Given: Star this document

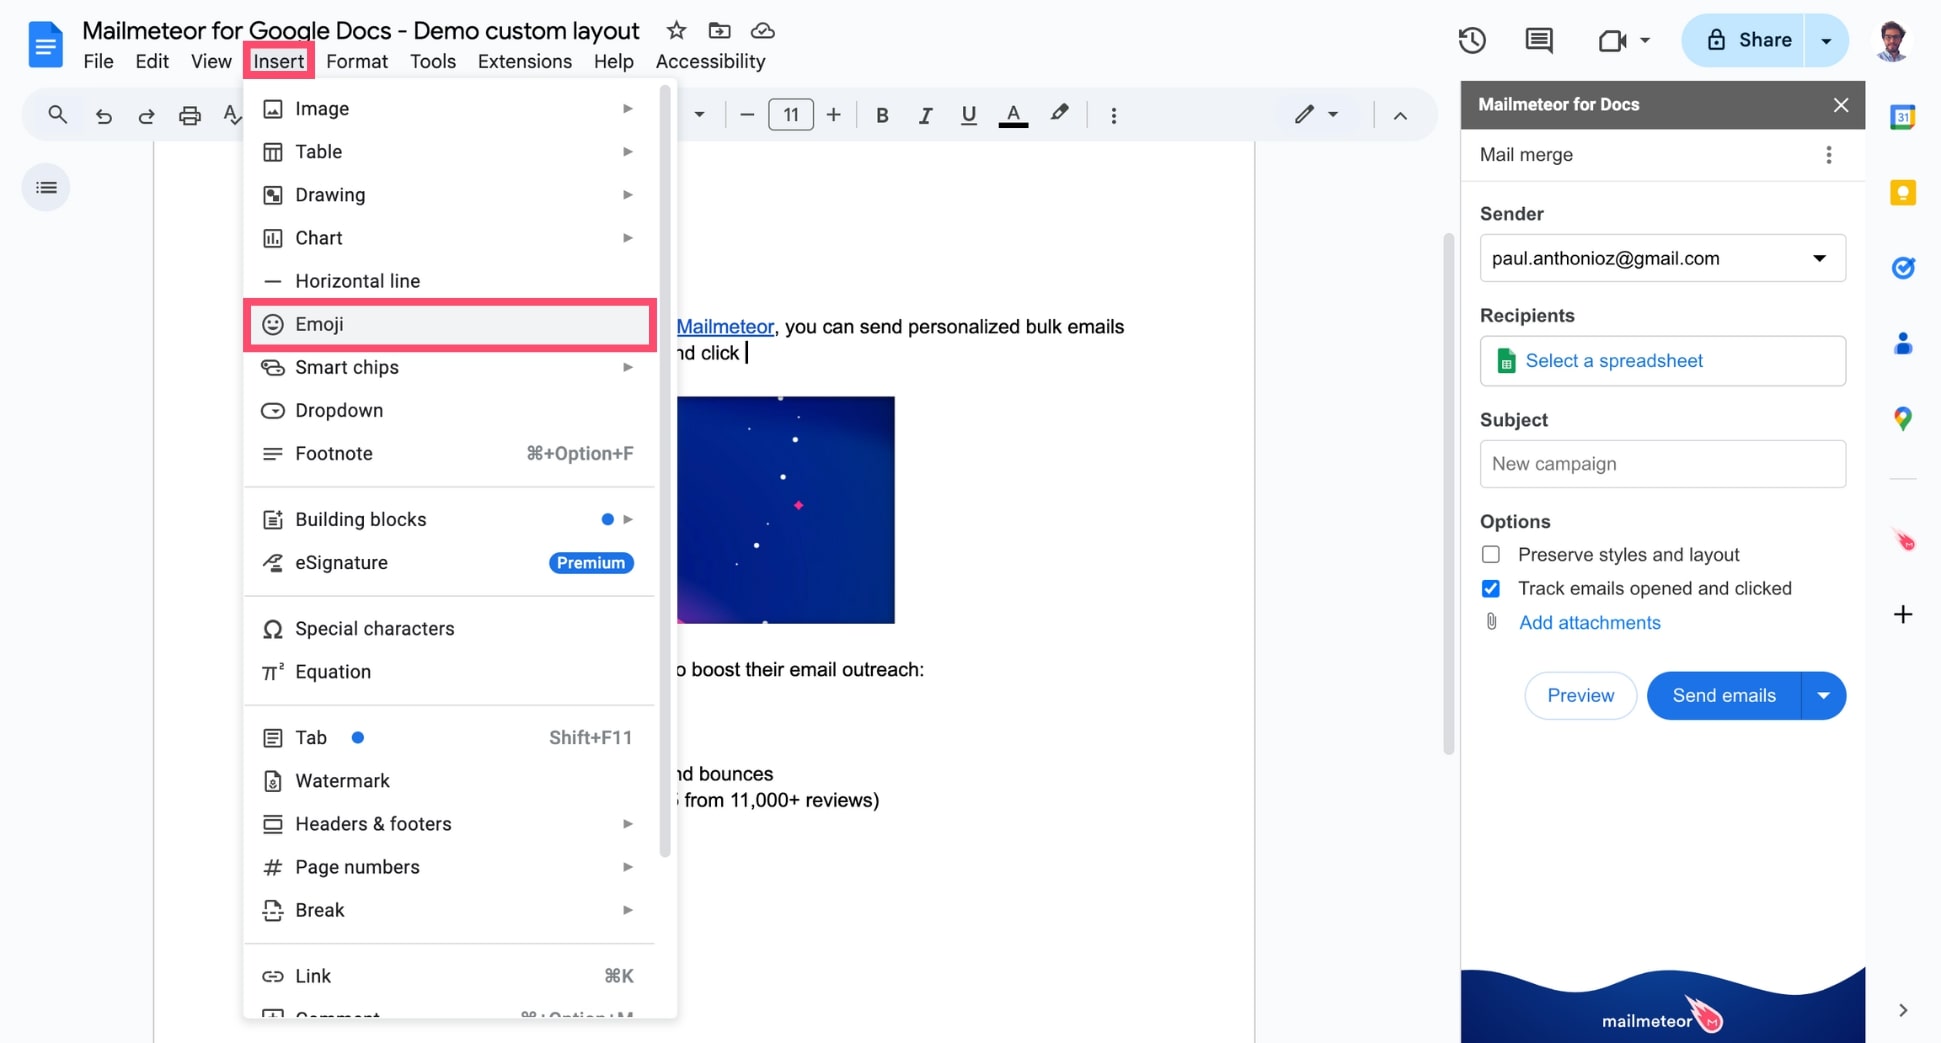Looking at the screenshot, I should click(677, 31).
